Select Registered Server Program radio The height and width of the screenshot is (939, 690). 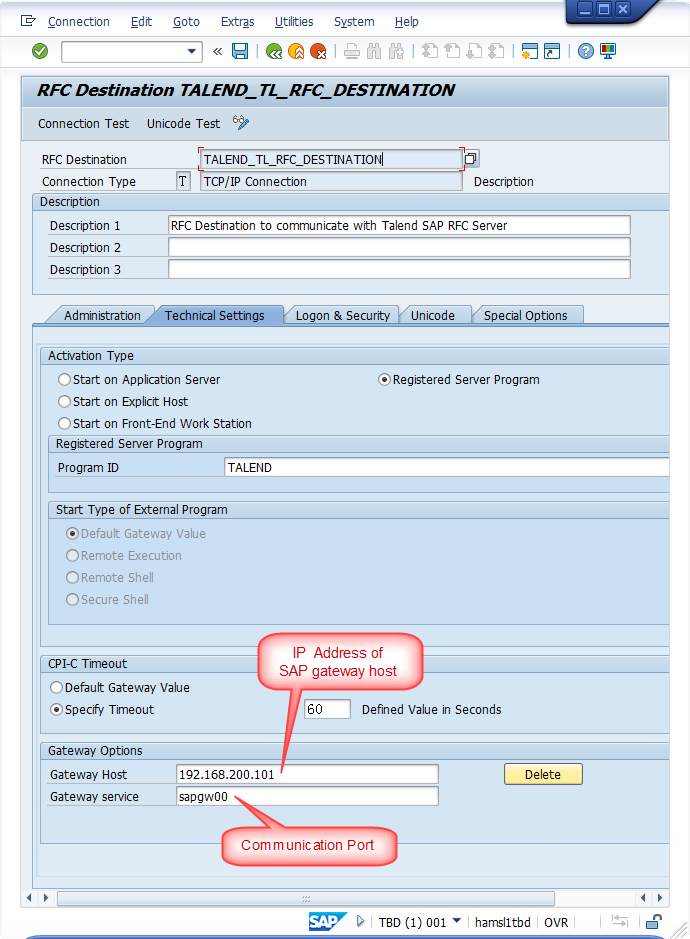385,380
